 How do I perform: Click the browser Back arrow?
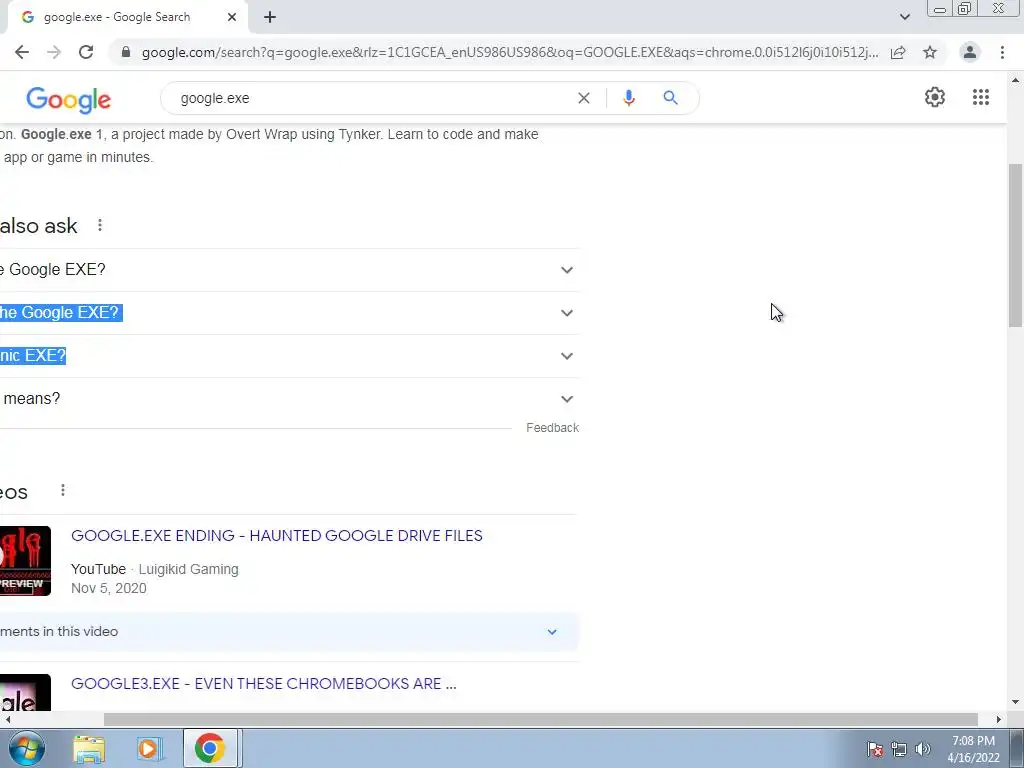(22, 52)
